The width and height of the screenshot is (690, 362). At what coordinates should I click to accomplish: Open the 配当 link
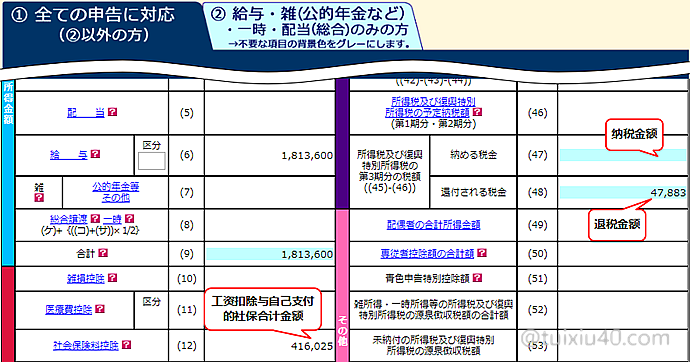pos(86,113)
